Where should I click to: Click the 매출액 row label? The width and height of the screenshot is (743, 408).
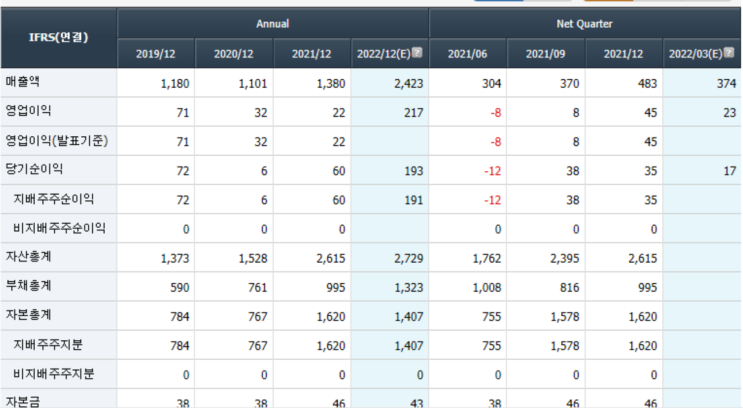[22, 82]
